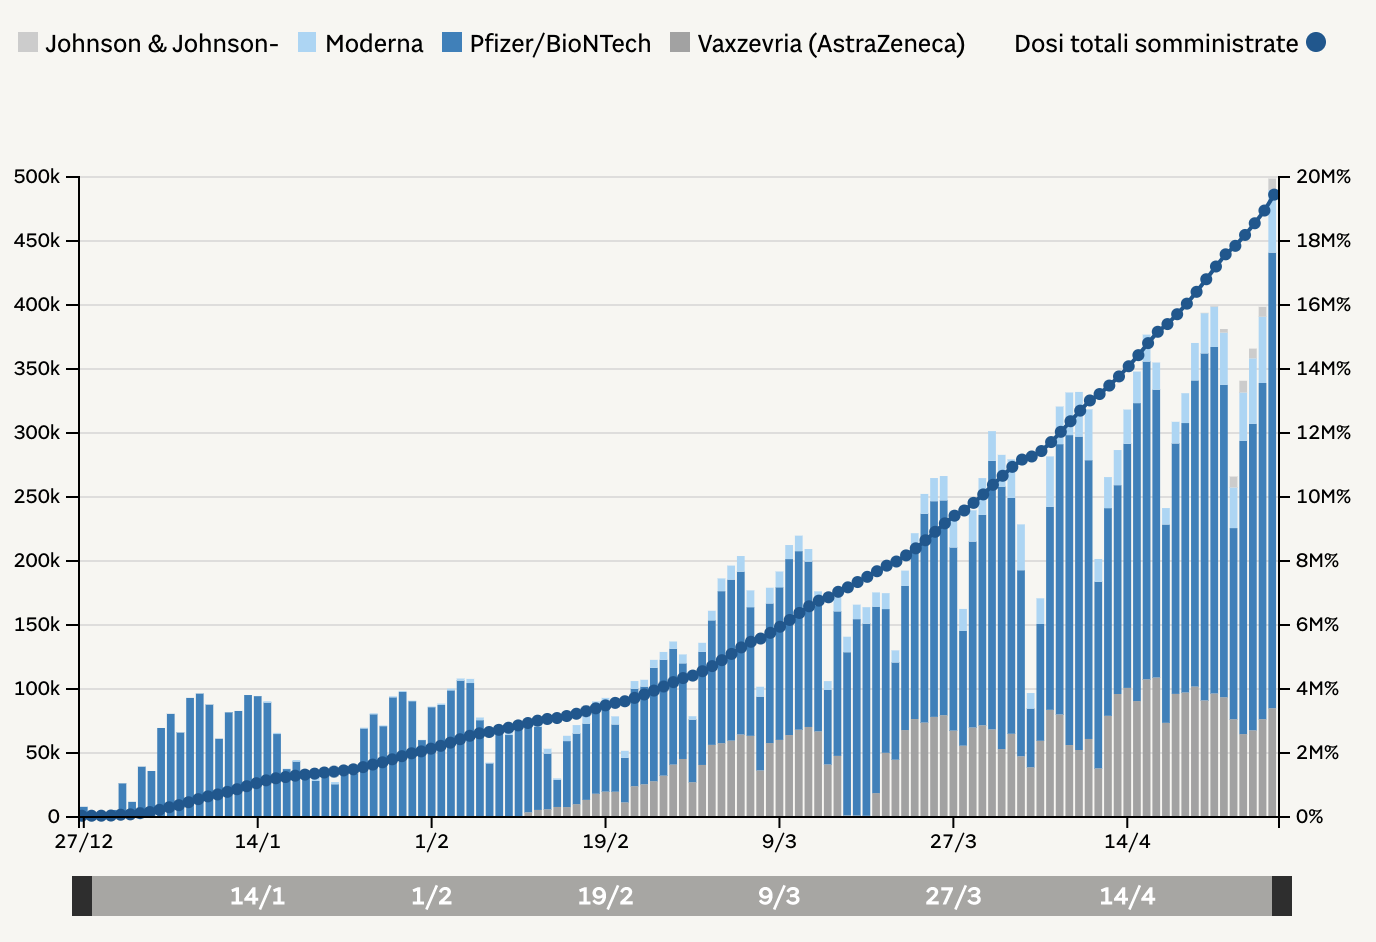Click the 14/4 marker on range slider
The height and width of the screenshot is (942, 1376).
point(1127,896)
